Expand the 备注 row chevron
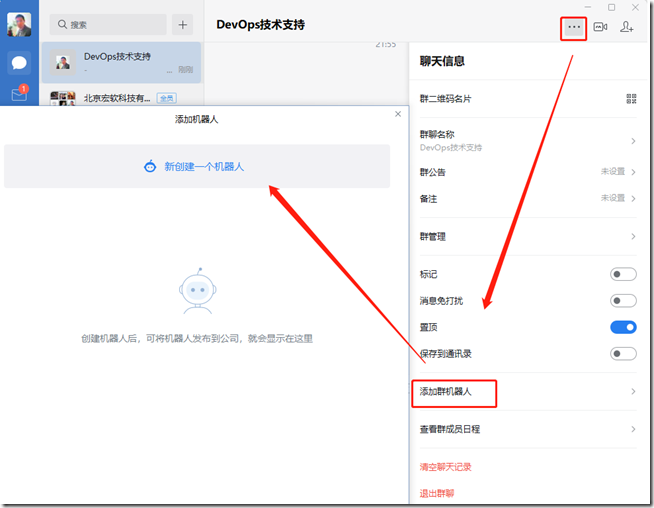 tap(633, 199)
